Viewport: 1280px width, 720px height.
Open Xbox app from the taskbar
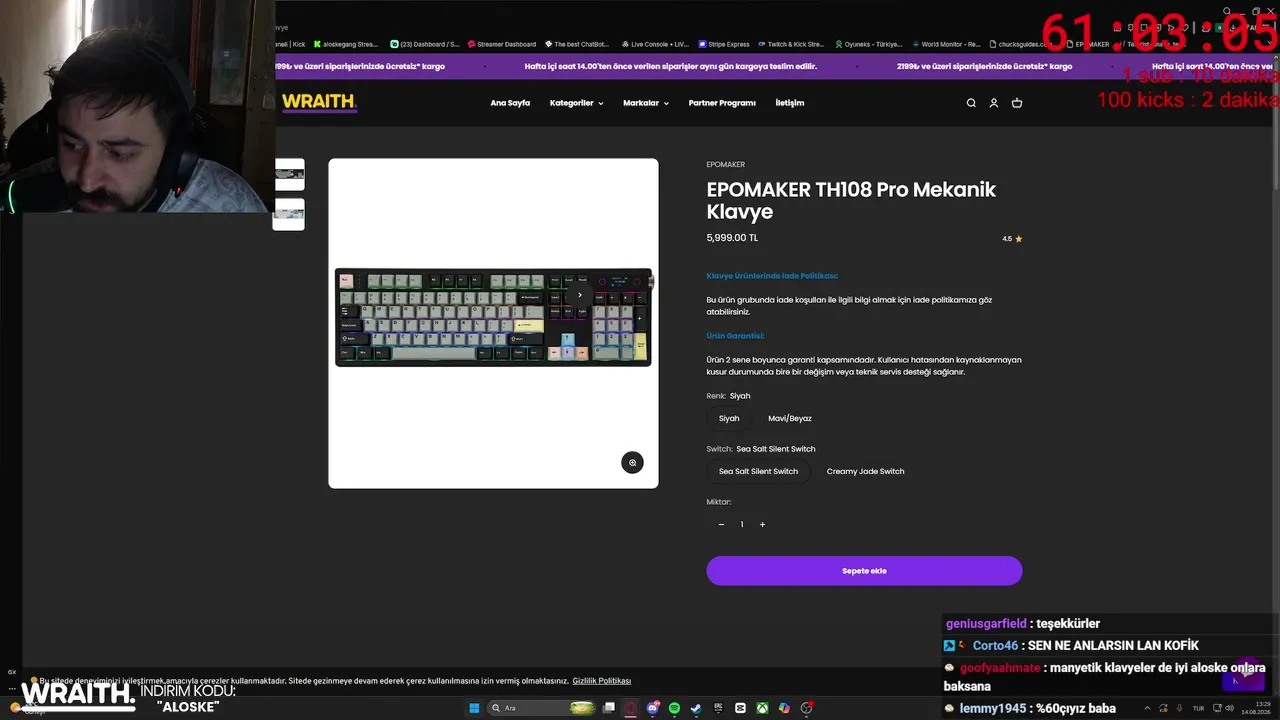tap(762, 708)
